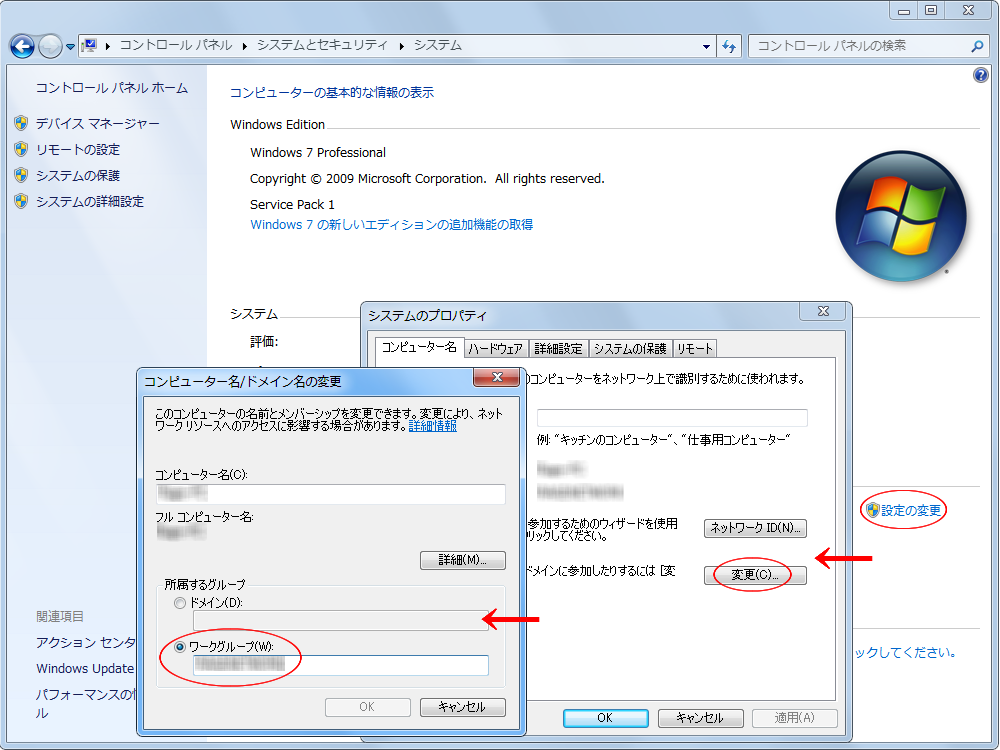Select the ドメイン(D) radio button
This screenshot has height=750, width=1000.
point(180,603)
